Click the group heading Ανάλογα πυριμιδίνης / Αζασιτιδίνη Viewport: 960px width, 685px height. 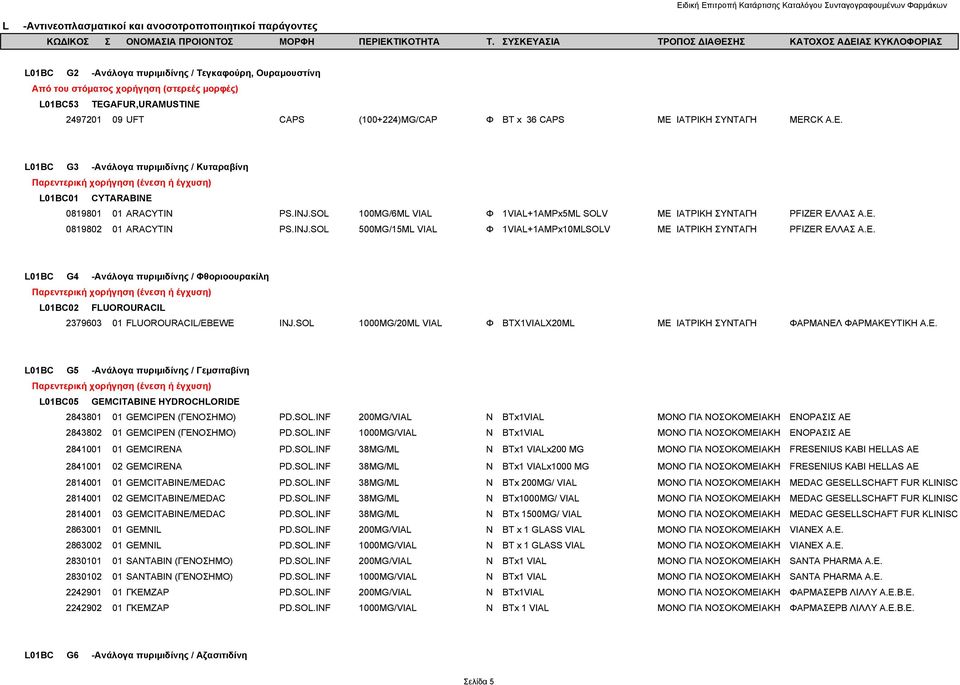pos(169,655)
